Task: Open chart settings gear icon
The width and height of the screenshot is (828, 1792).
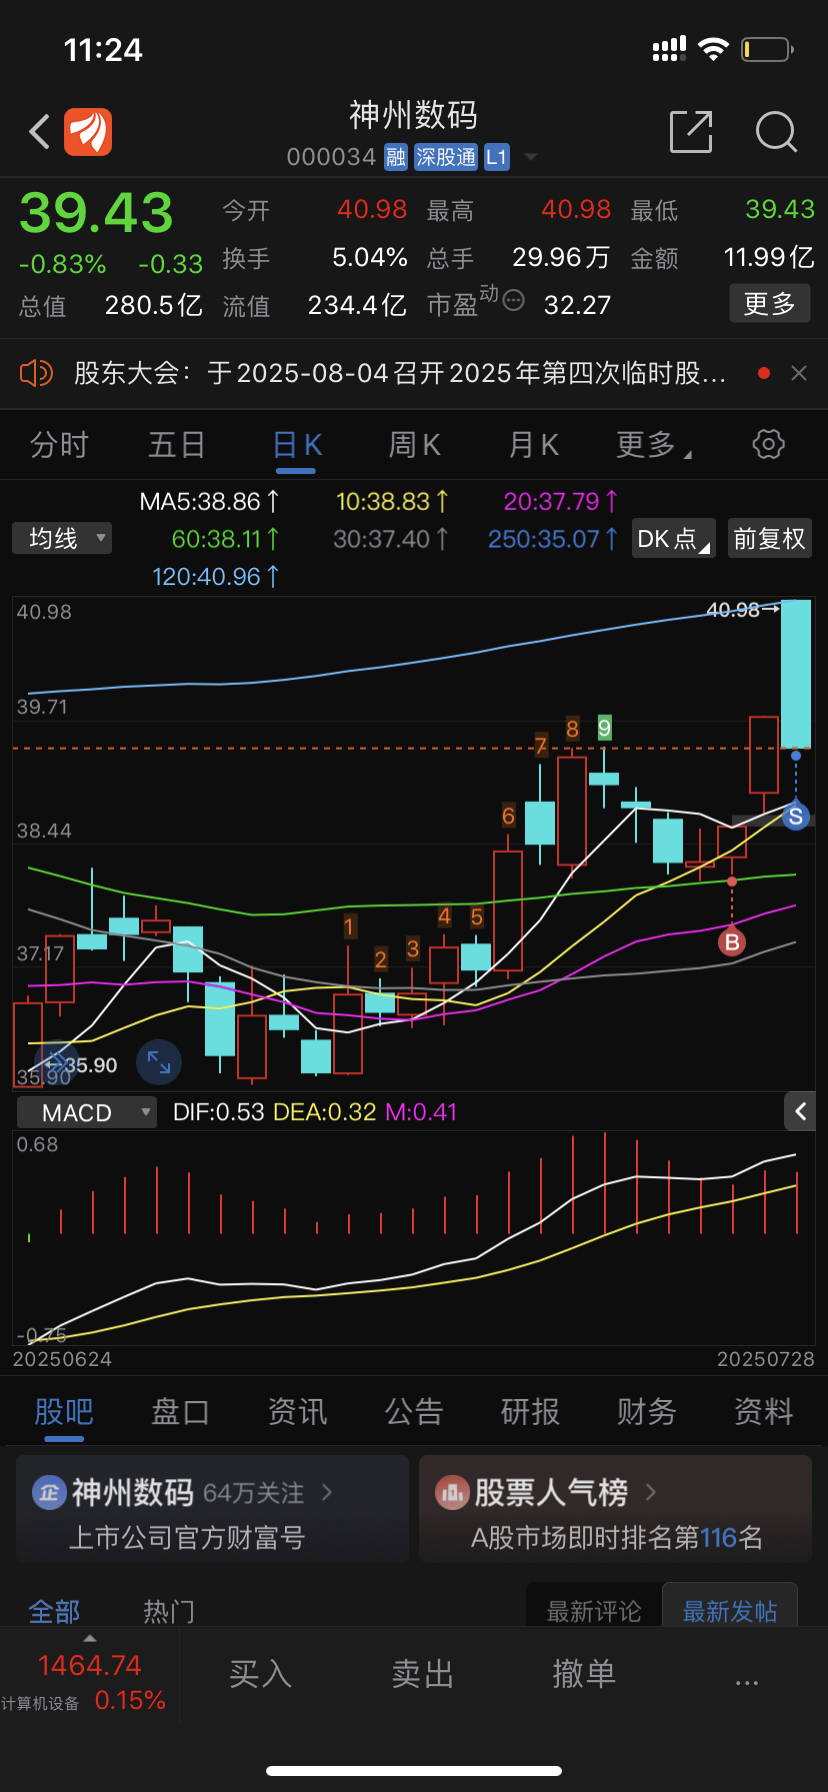Action: click(x=768, y=444)
